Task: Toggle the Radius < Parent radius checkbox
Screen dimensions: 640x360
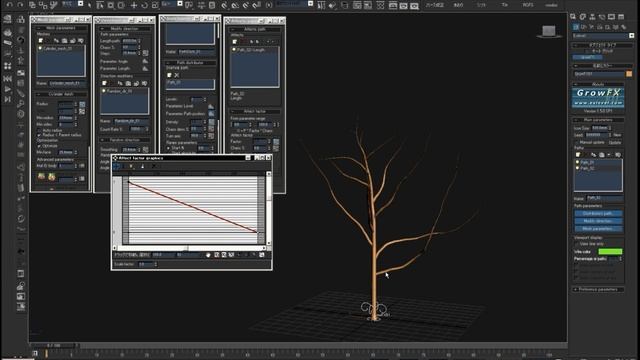Action: [39, 135]
